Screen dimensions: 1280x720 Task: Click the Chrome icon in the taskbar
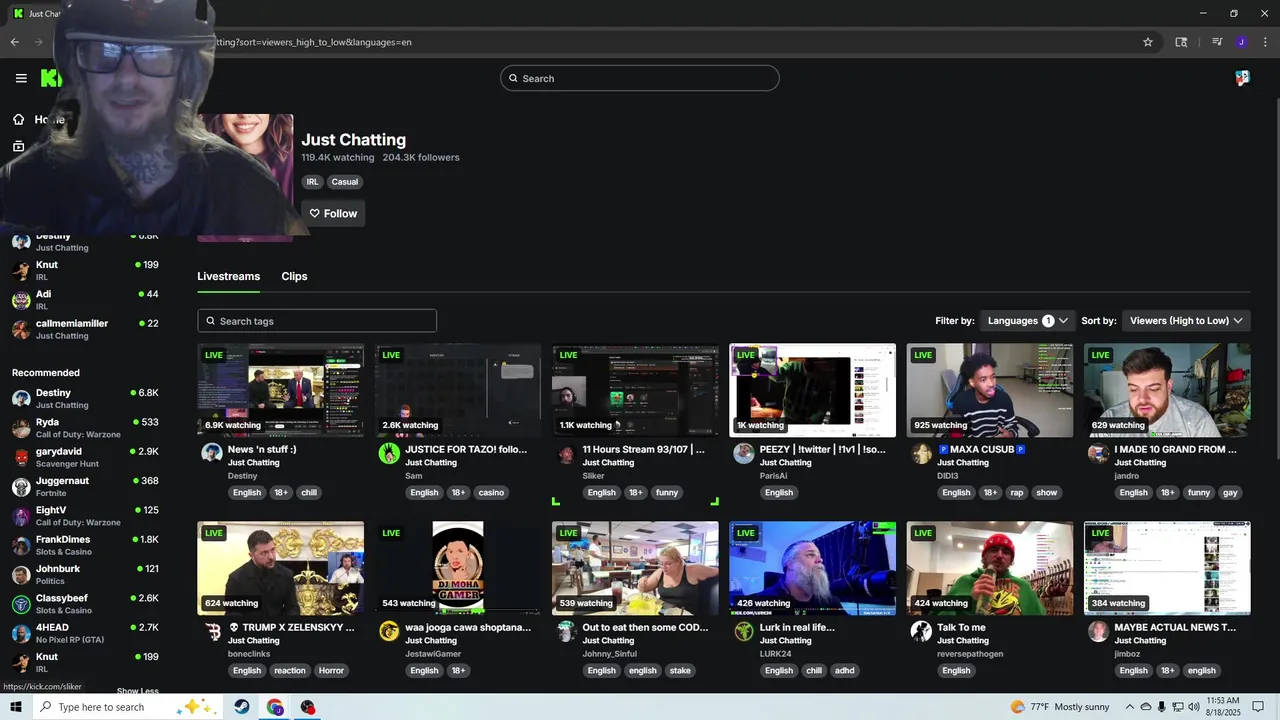click(275, 707)
